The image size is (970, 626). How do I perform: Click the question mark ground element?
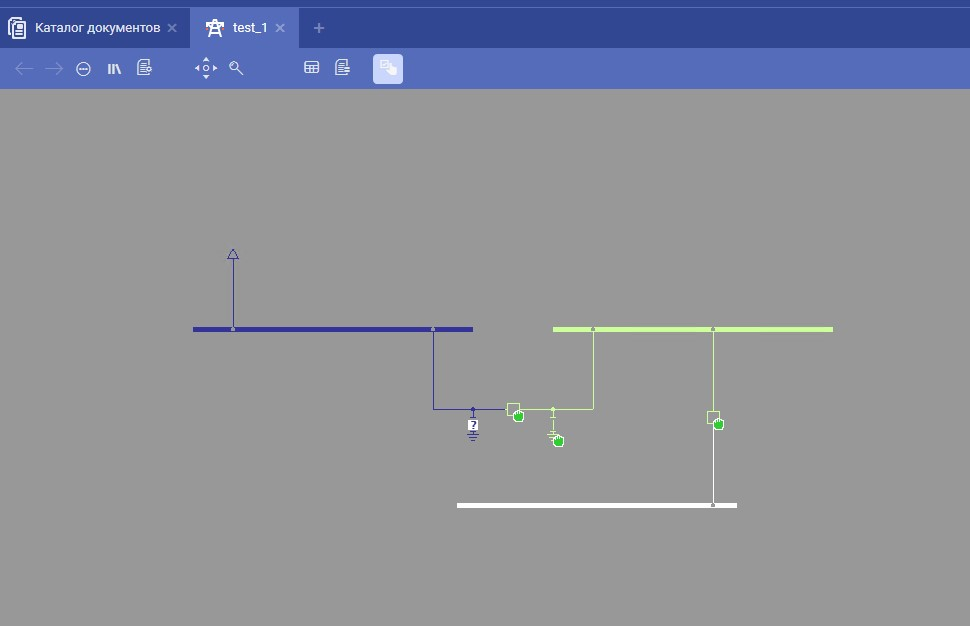point(473,426)
